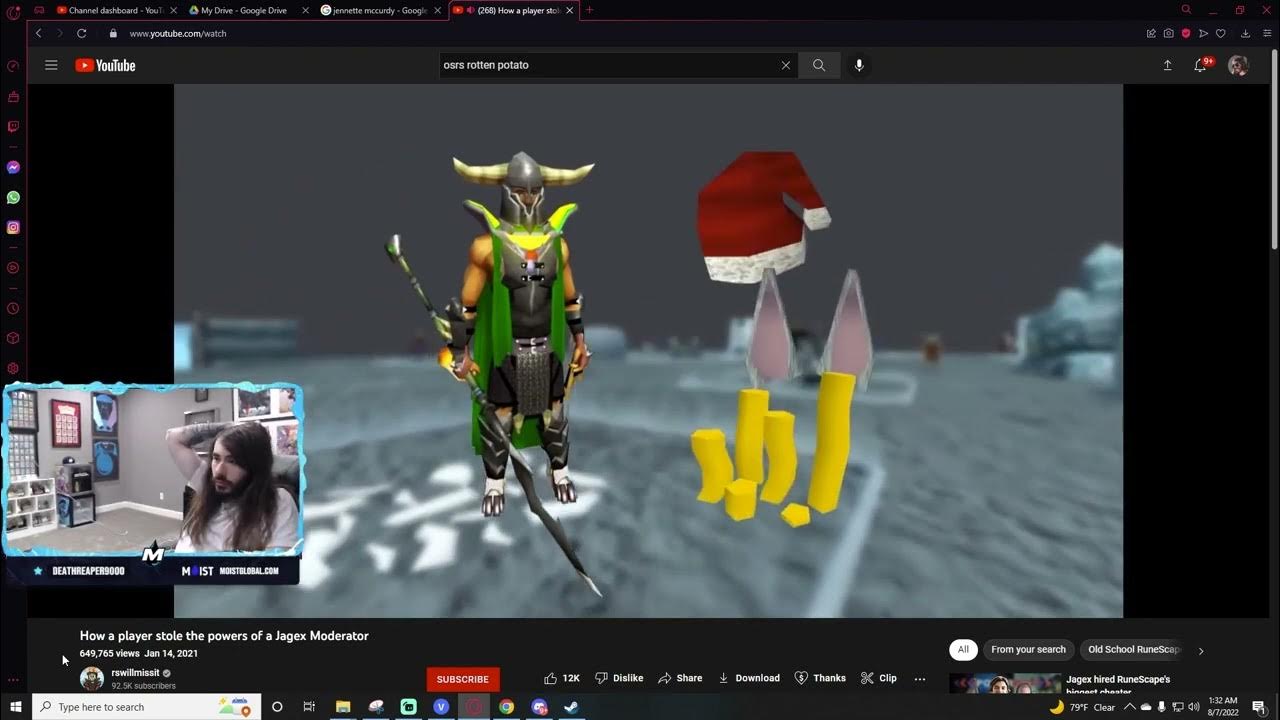Click the Windows taskbar search box
This screenshot has width=1280, height=720.
pos(147,707)
